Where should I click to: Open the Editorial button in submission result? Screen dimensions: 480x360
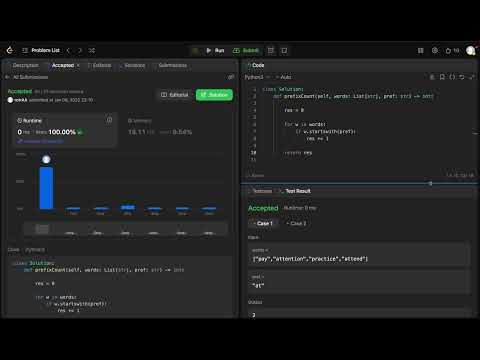pyautogui.click(x=175, y=95)
